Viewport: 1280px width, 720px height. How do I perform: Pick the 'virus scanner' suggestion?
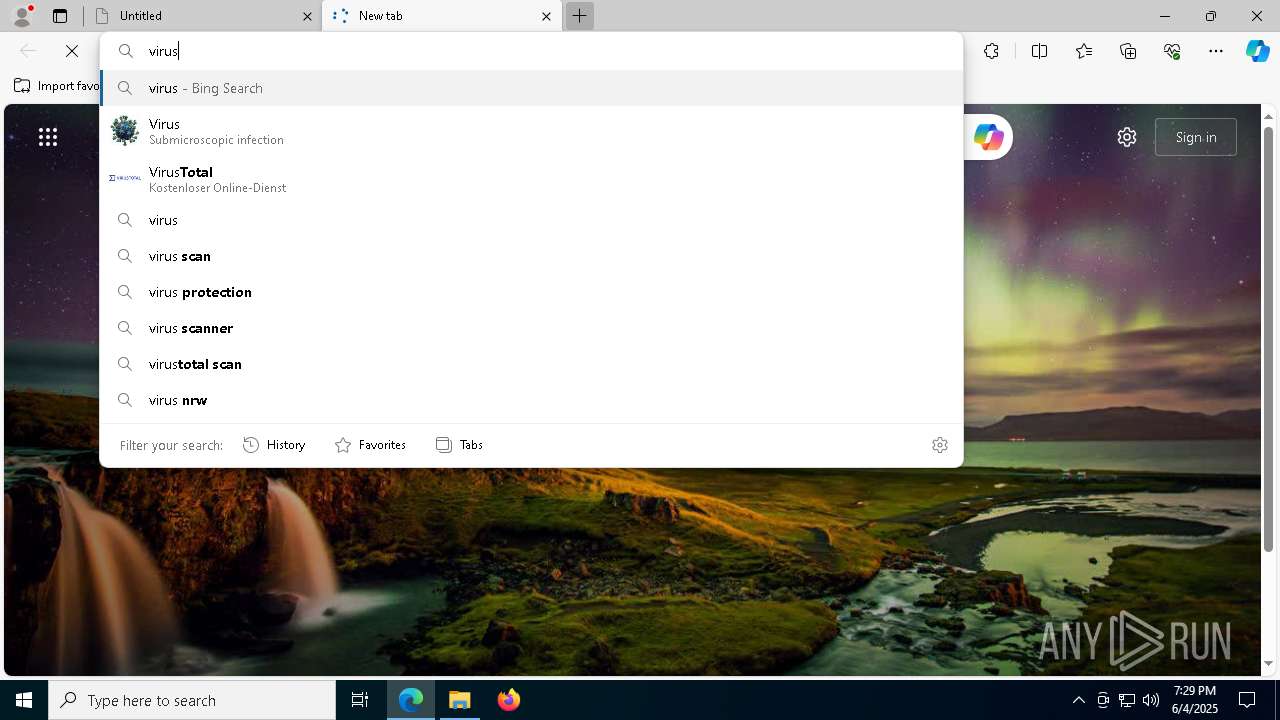[x=531, y=328]
